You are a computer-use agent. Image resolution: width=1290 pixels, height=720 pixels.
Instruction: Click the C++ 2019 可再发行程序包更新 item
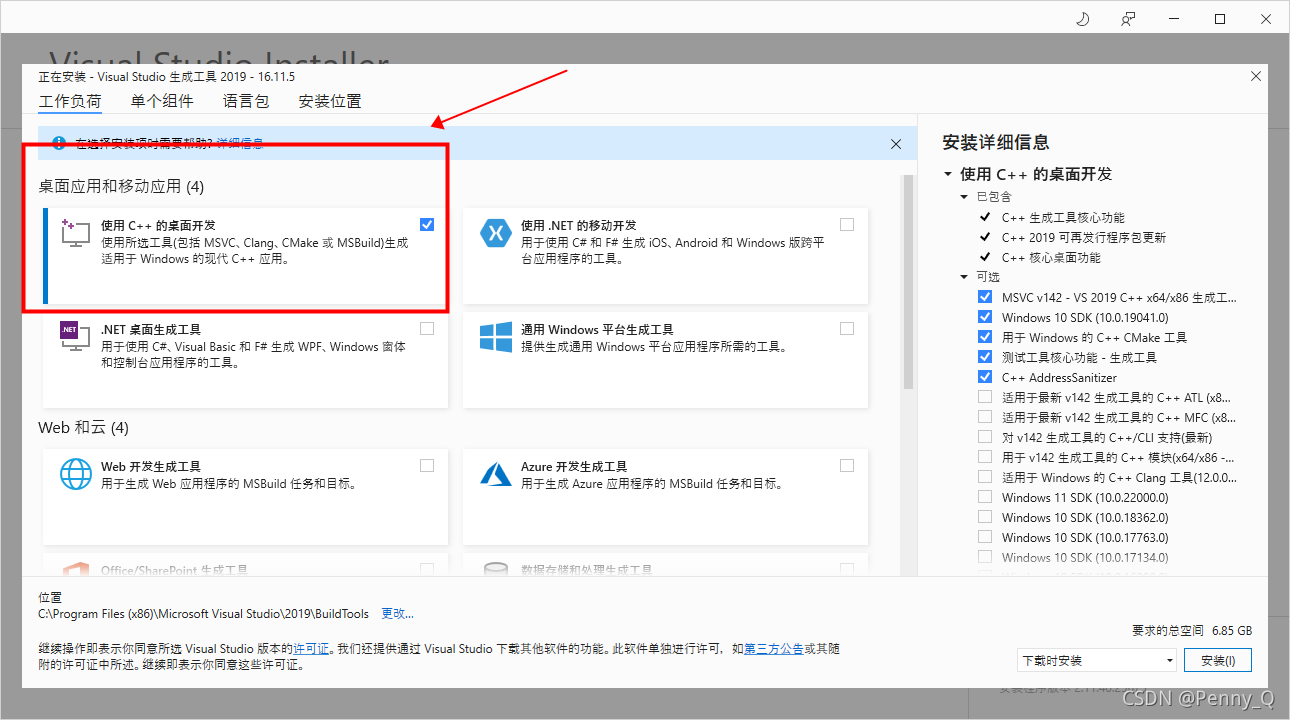(x=1084, y=237)
